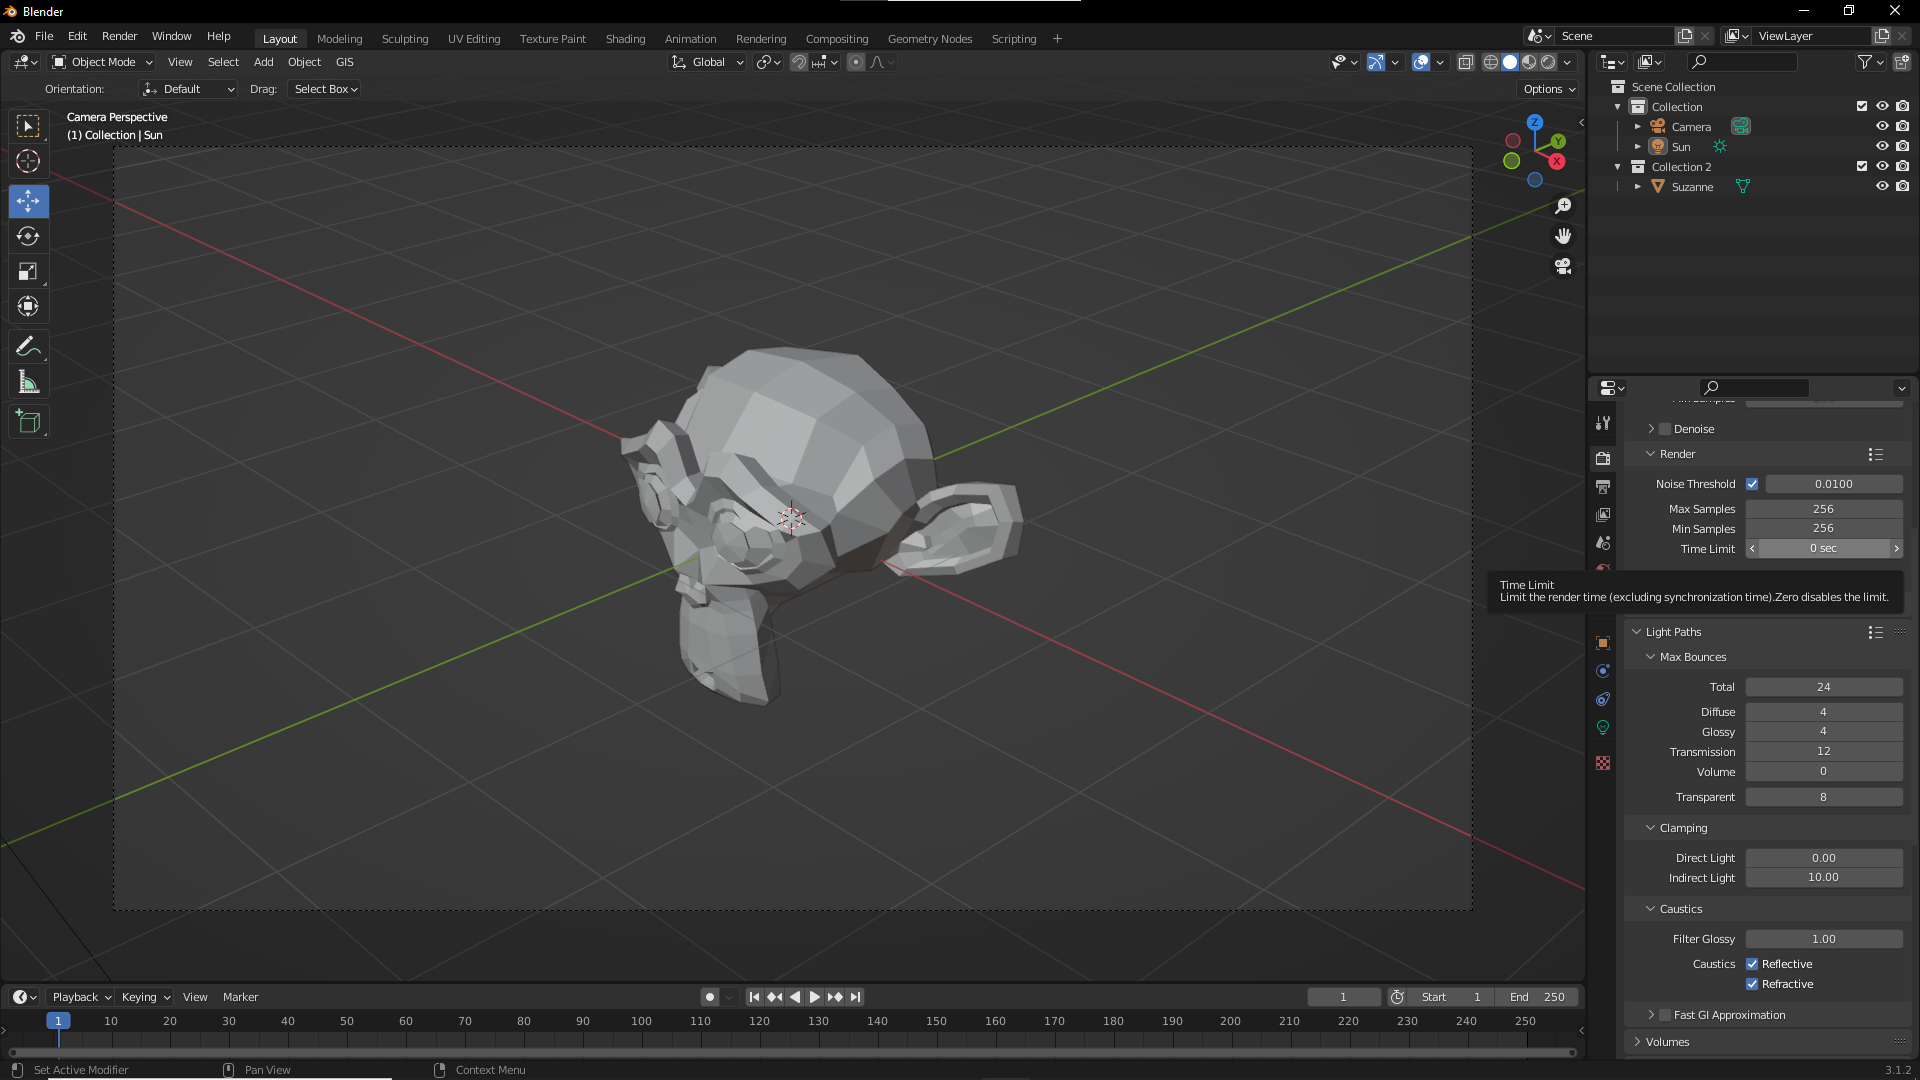Select the 3D Cursor tool
The image size is (1920, 1080).
[x=28, y=161]
